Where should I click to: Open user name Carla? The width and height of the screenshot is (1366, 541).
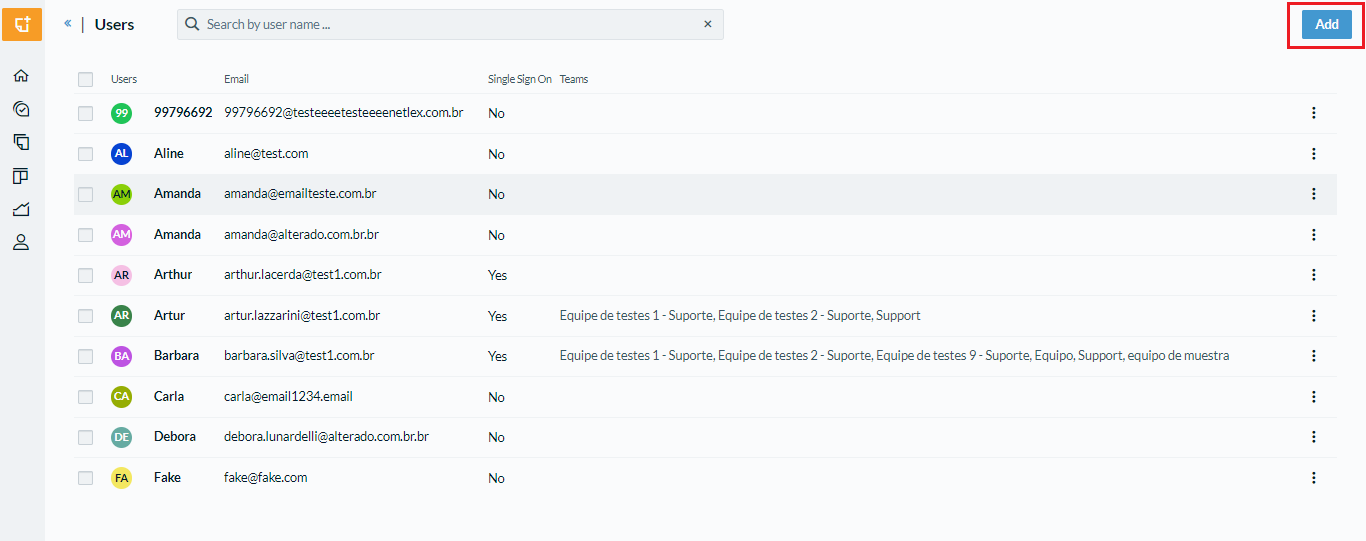(169, 396)
